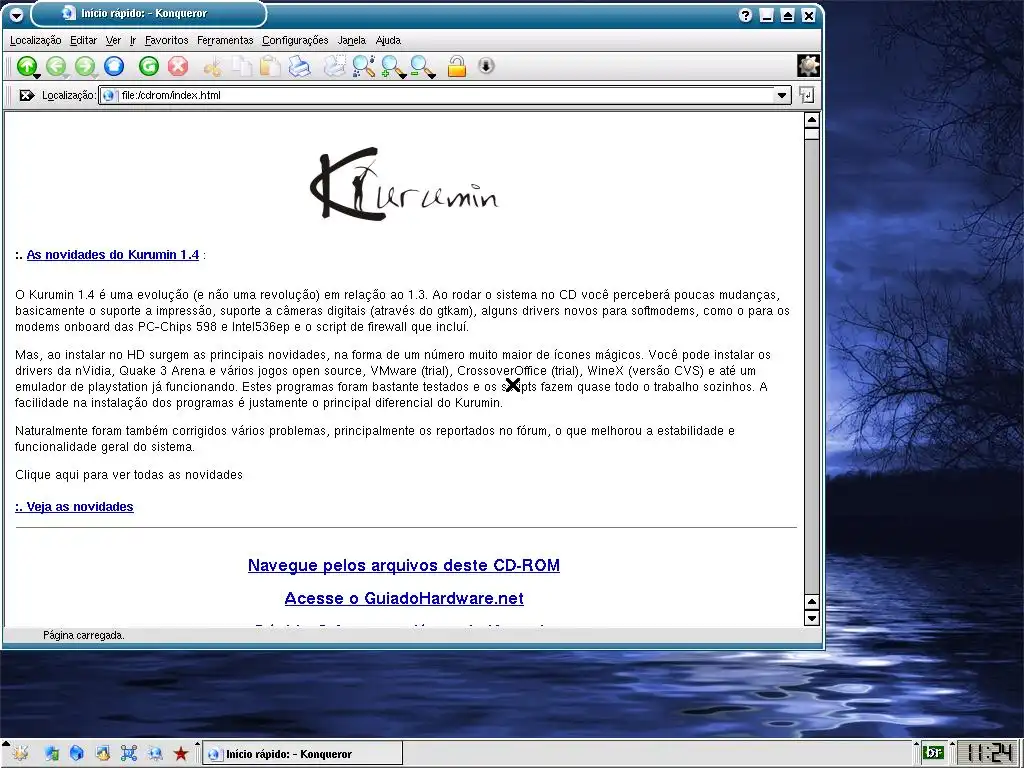
Task: Click the panel clock showing 11:24
Action: coord(990,753)
